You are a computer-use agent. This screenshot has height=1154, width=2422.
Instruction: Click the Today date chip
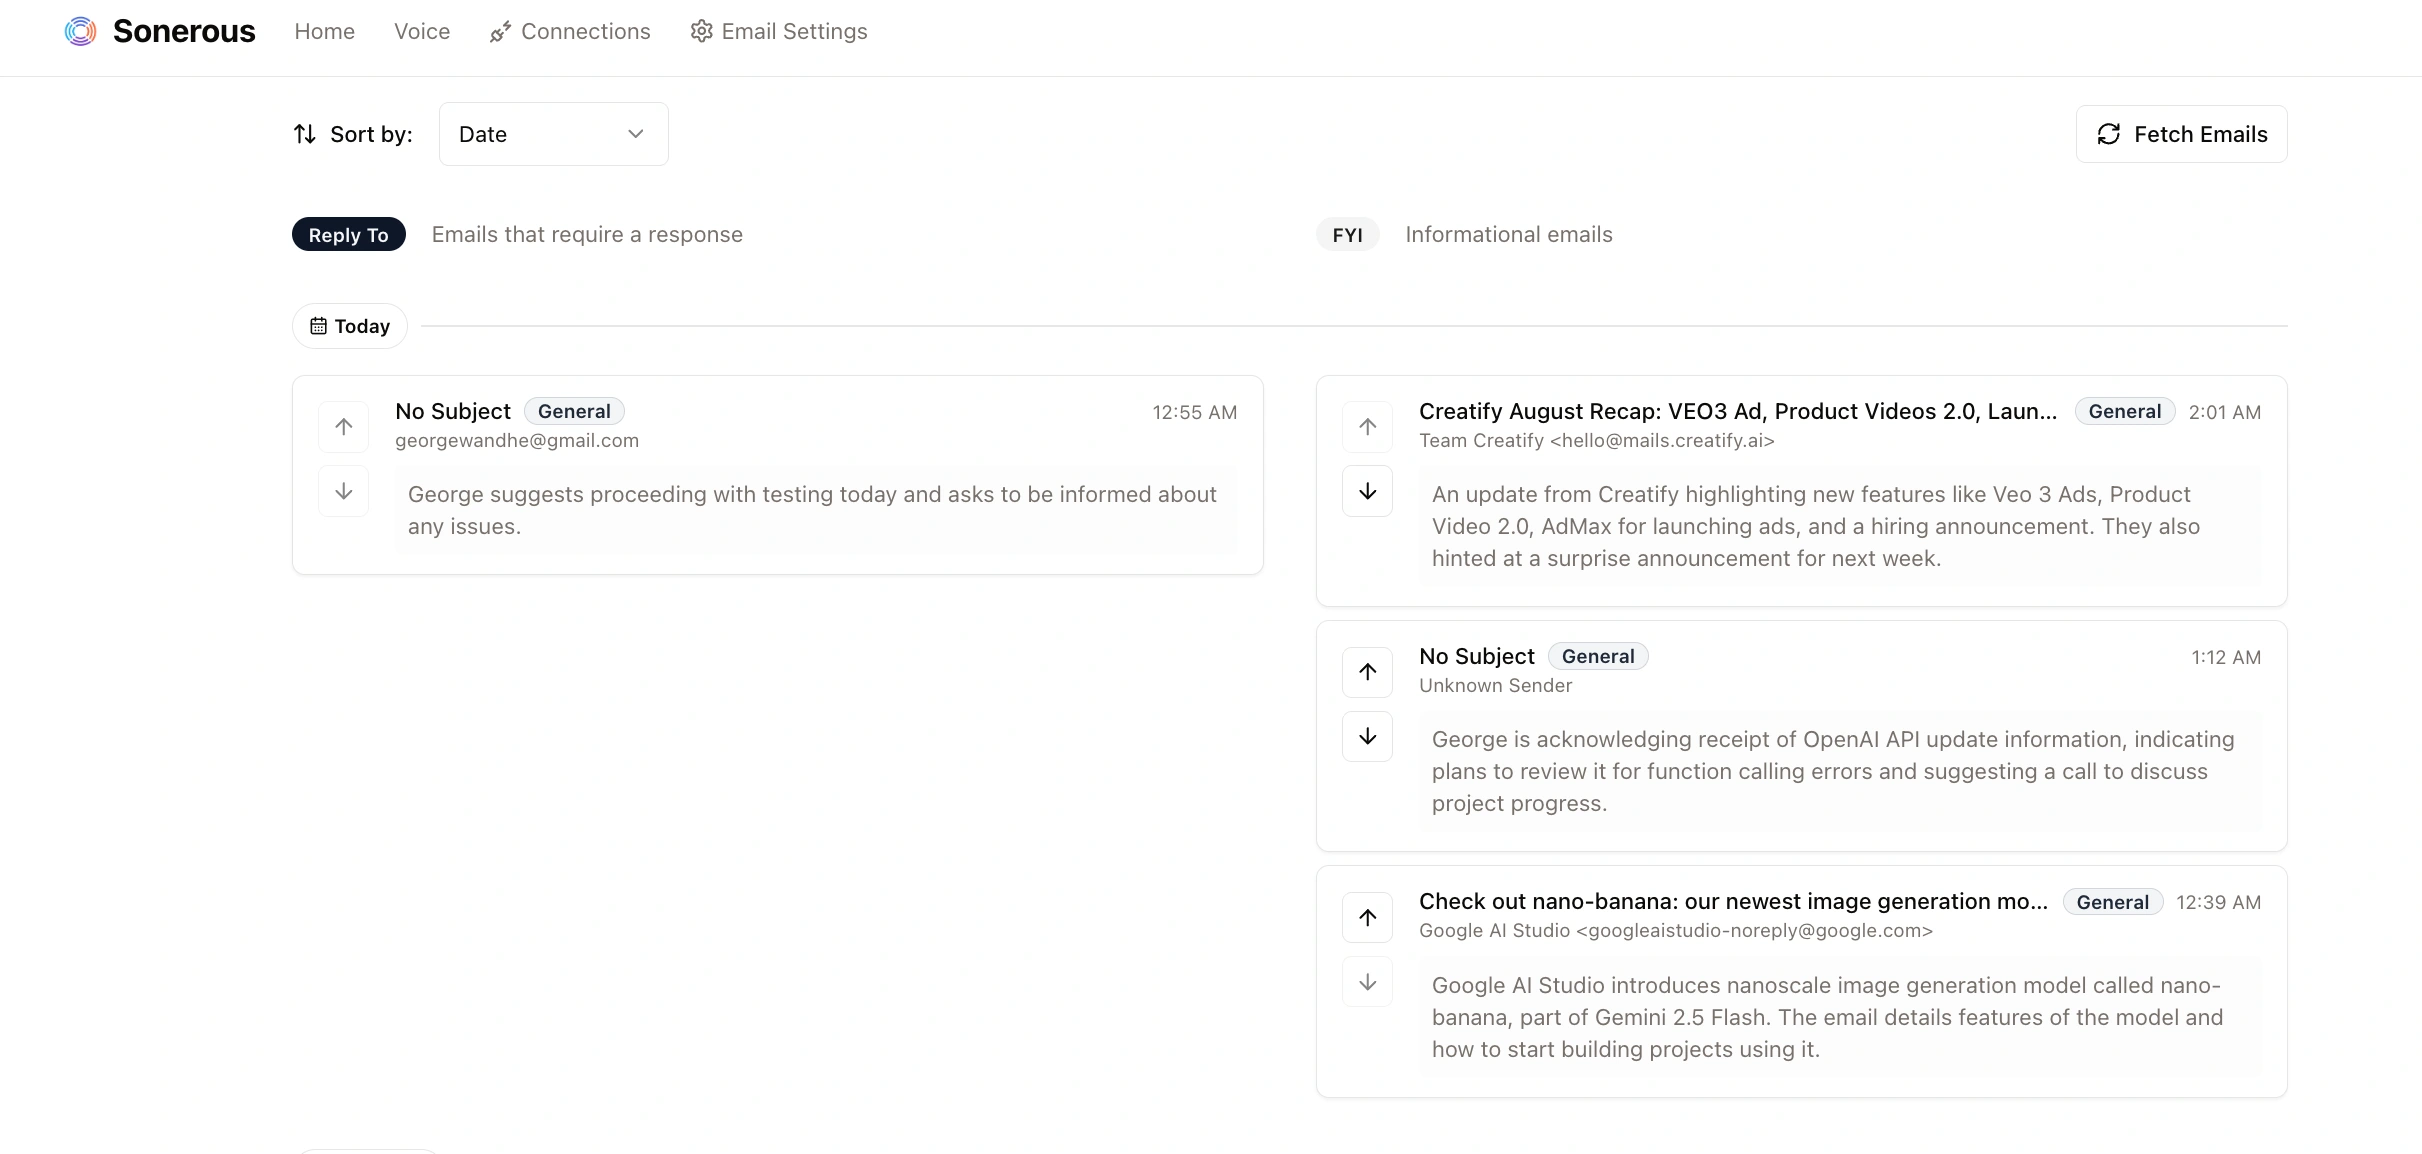(350, 326)
